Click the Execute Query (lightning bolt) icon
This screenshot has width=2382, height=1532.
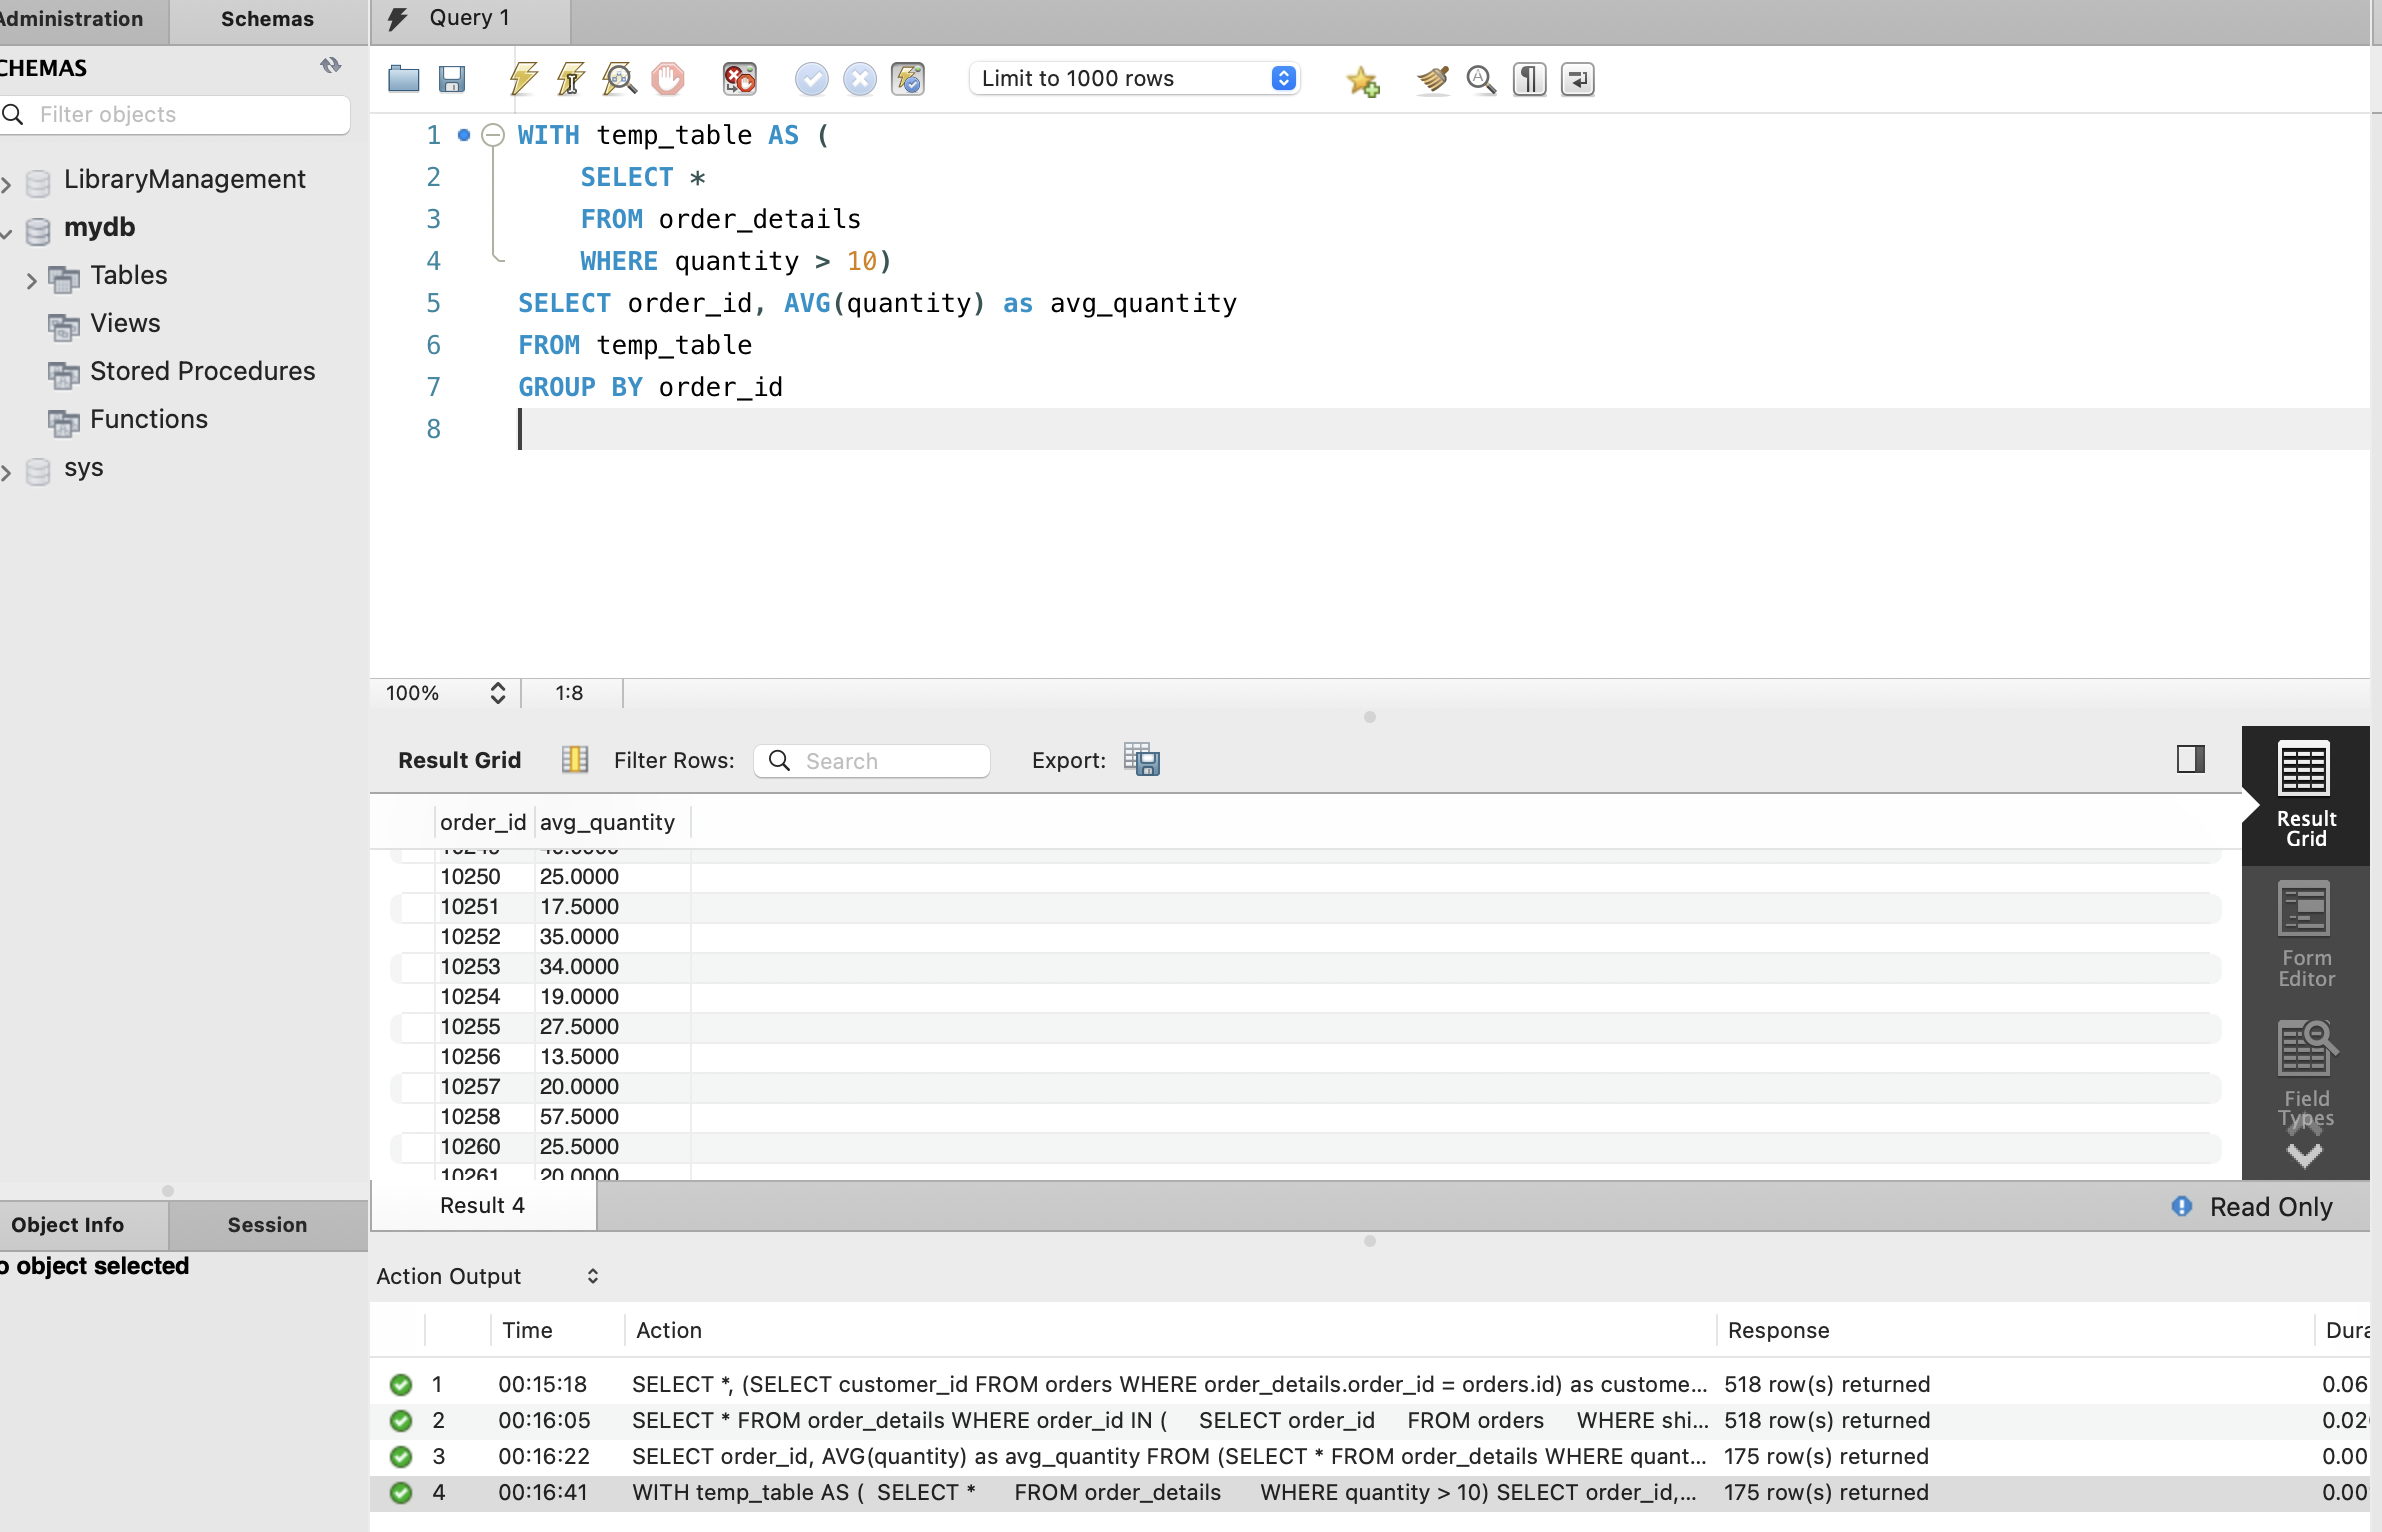(x=523, y=78)
